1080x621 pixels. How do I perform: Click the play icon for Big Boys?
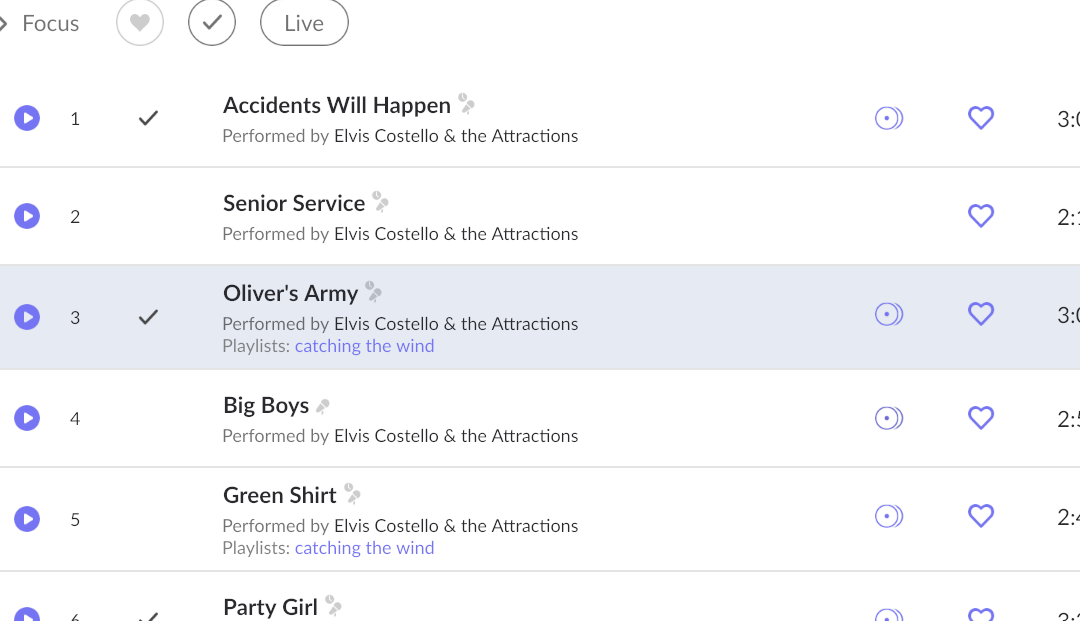tap(27, 418)
